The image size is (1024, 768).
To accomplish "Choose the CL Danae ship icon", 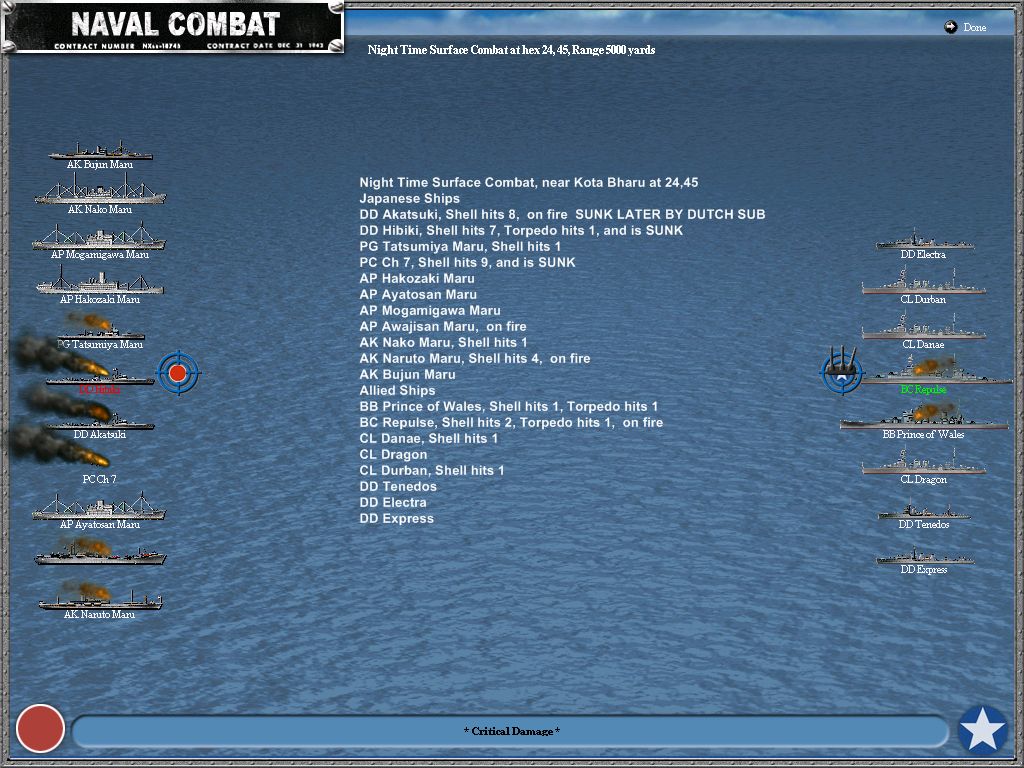I will pyautogui.click(x=923, y=328).
